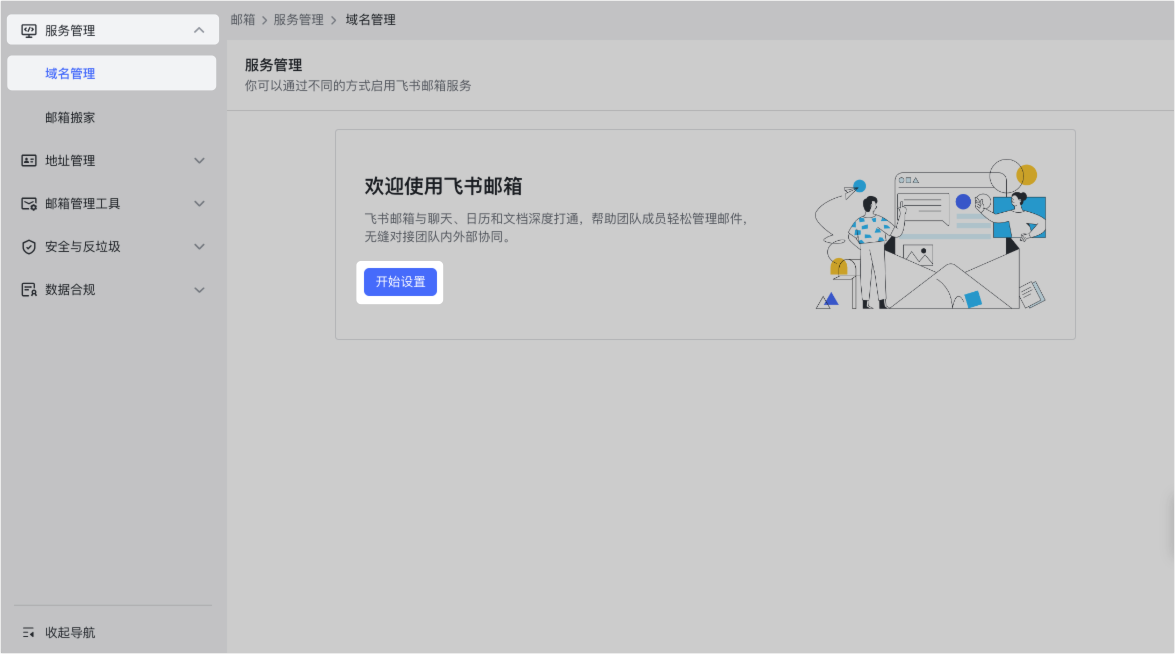Select 域名管理 in the sidebar
The width and height of the screenshot is (1175, 654).
112,73
